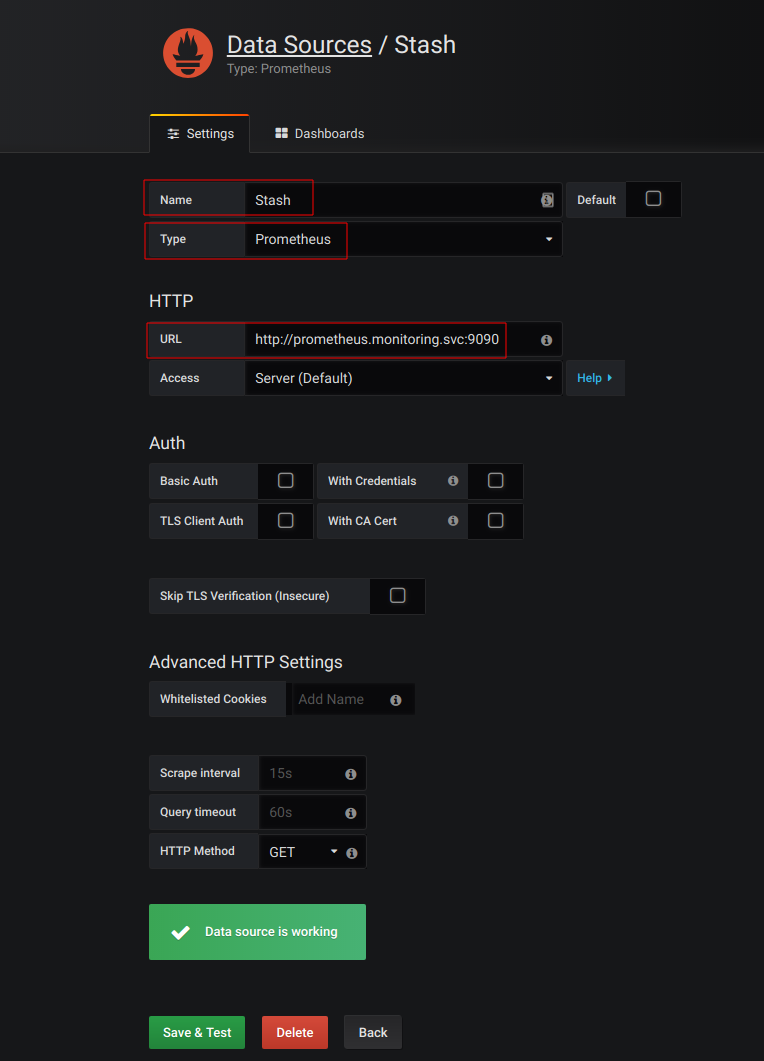
Task: Click the Data source is working alert
Action: tap(257, 932)
